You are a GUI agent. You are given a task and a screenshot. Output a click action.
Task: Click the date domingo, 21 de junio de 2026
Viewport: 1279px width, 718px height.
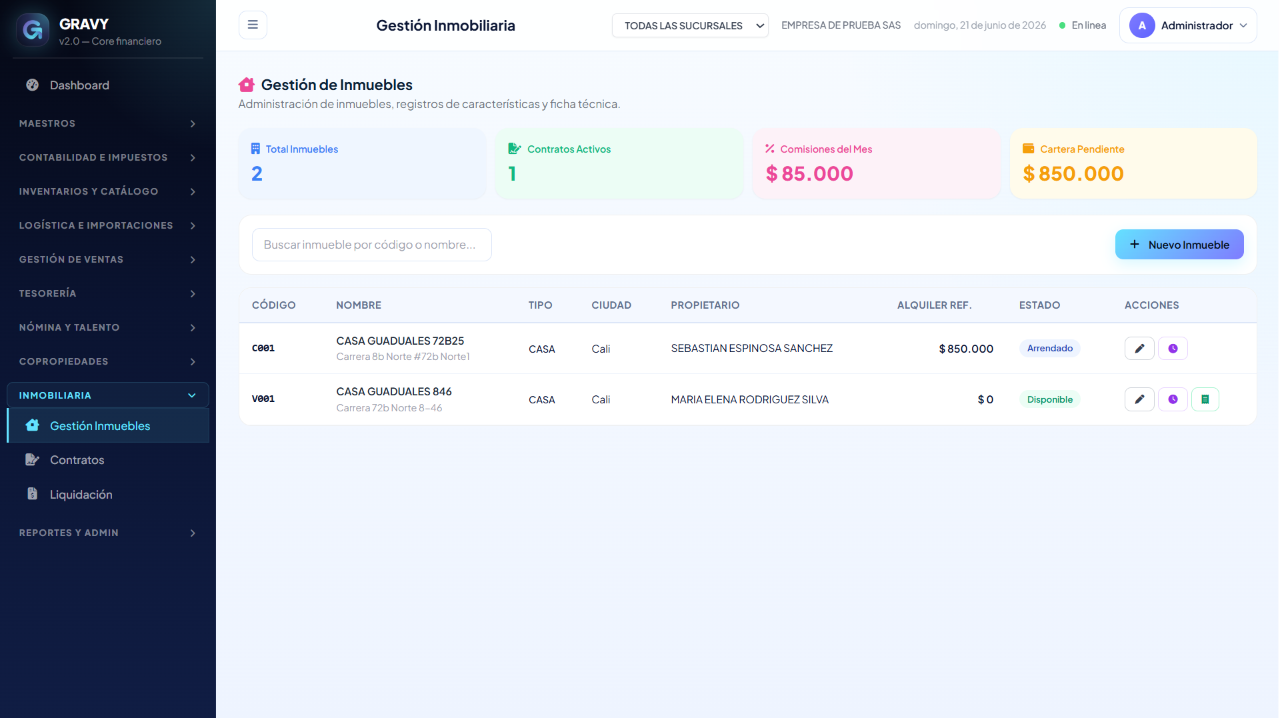(980, 25)
